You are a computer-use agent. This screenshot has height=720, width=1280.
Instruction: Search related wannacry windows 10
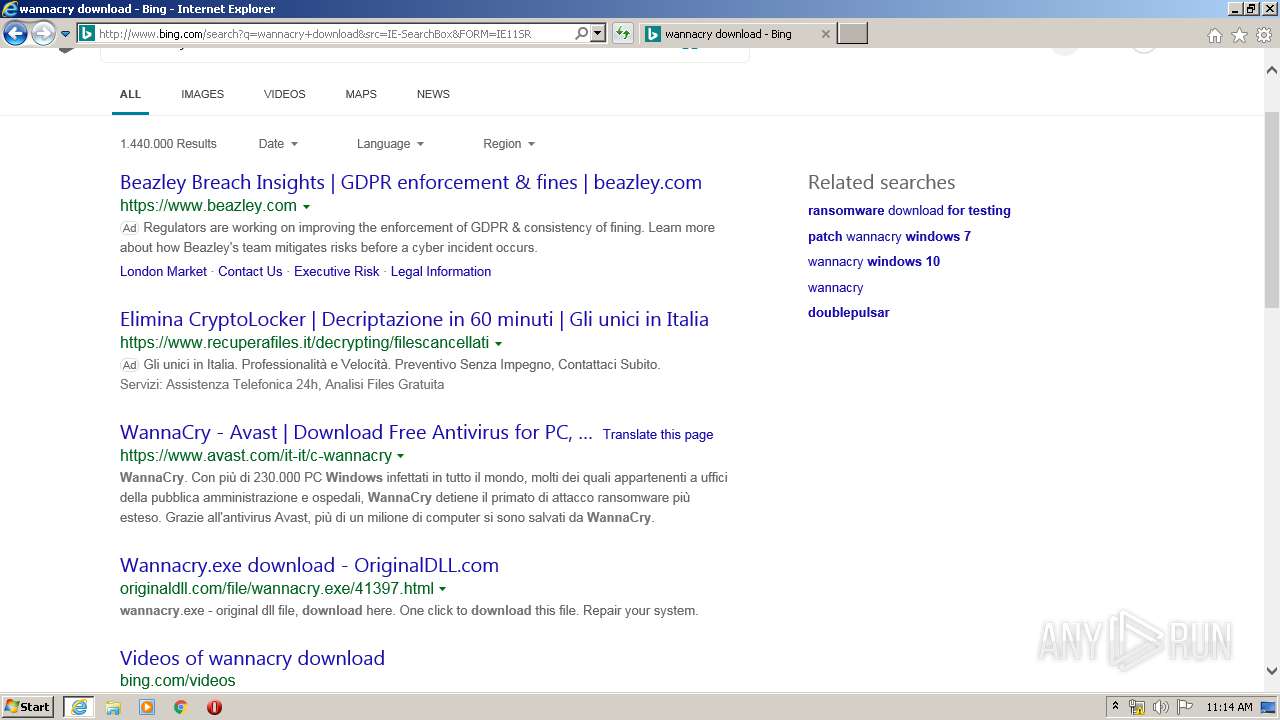point(874,261)
